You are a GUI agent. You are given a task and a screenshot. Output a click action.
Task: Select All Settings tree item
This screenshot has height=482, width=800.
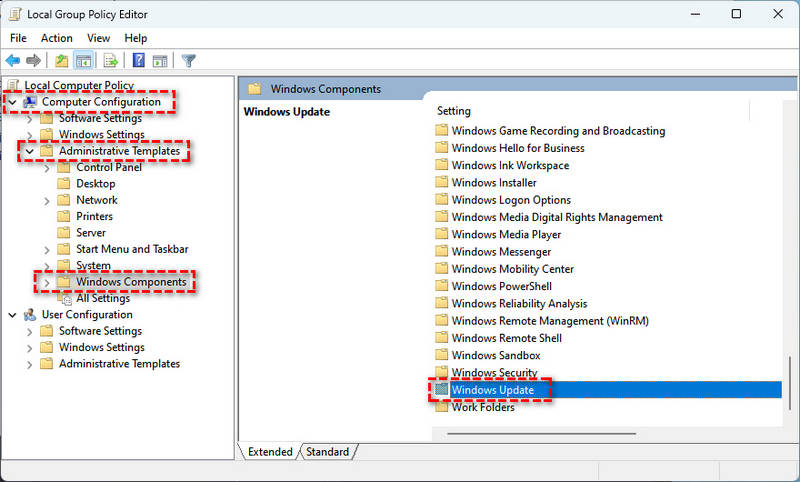click(x=103, y=298)
